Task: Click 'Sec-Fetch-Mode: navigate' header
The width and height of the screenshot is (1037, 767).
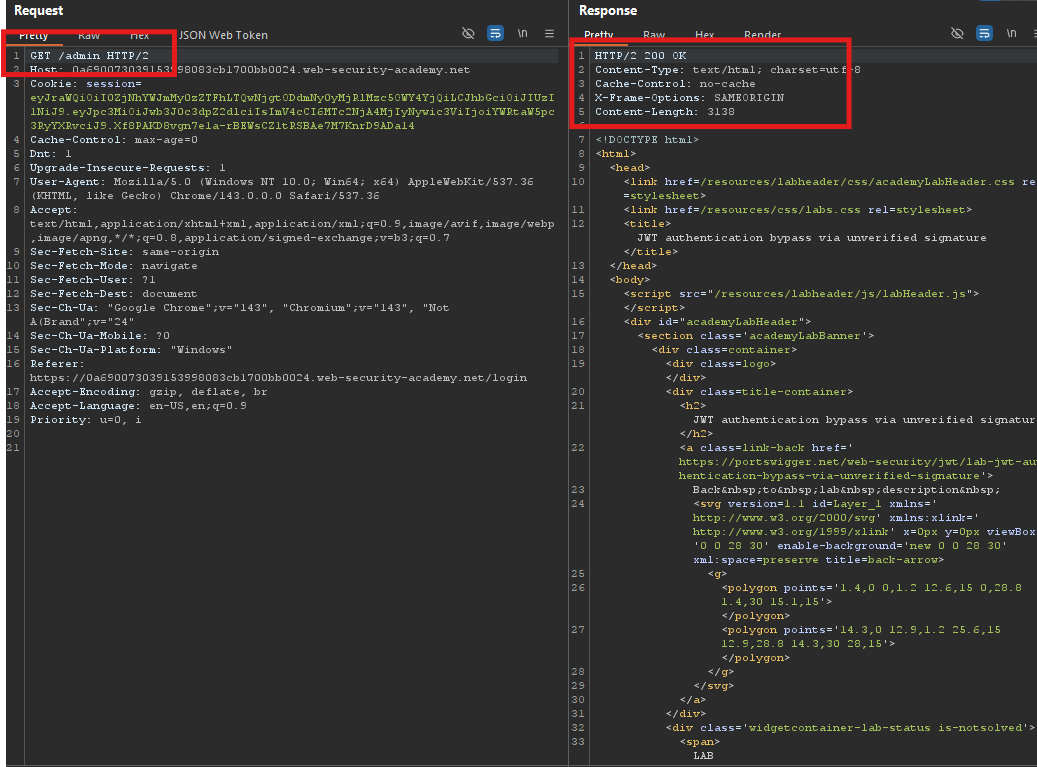Action: [x=114, y=266]
